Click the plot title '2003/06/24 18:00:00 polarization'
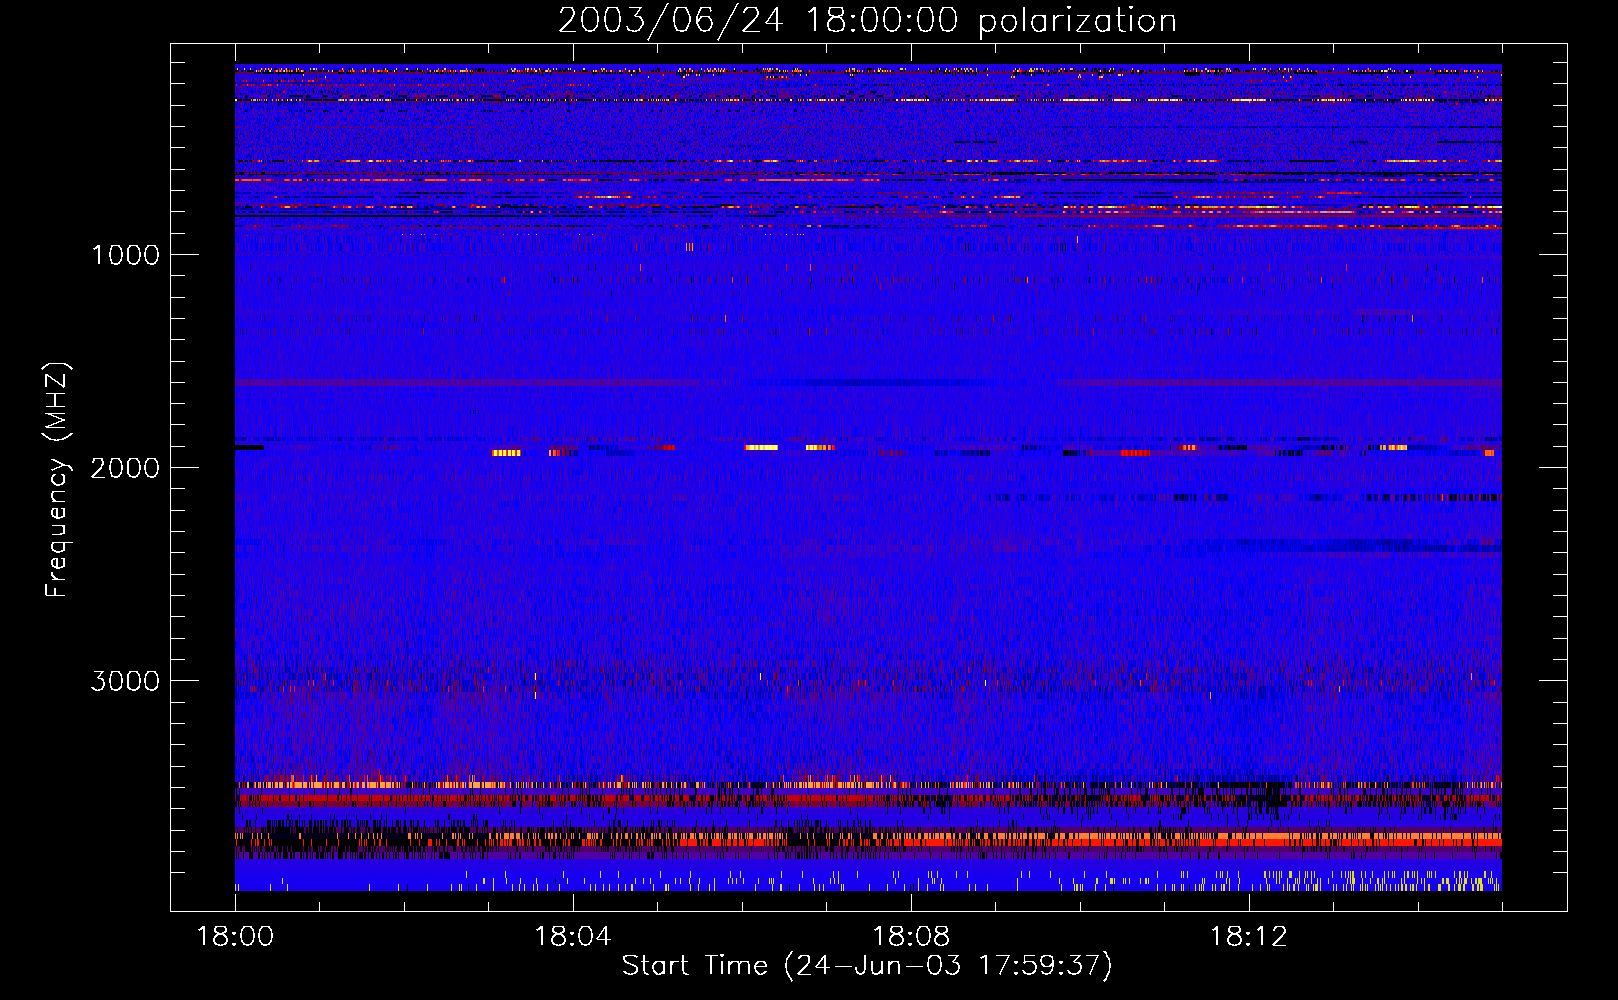1618x1000 pixels. [x=867, y=21]
